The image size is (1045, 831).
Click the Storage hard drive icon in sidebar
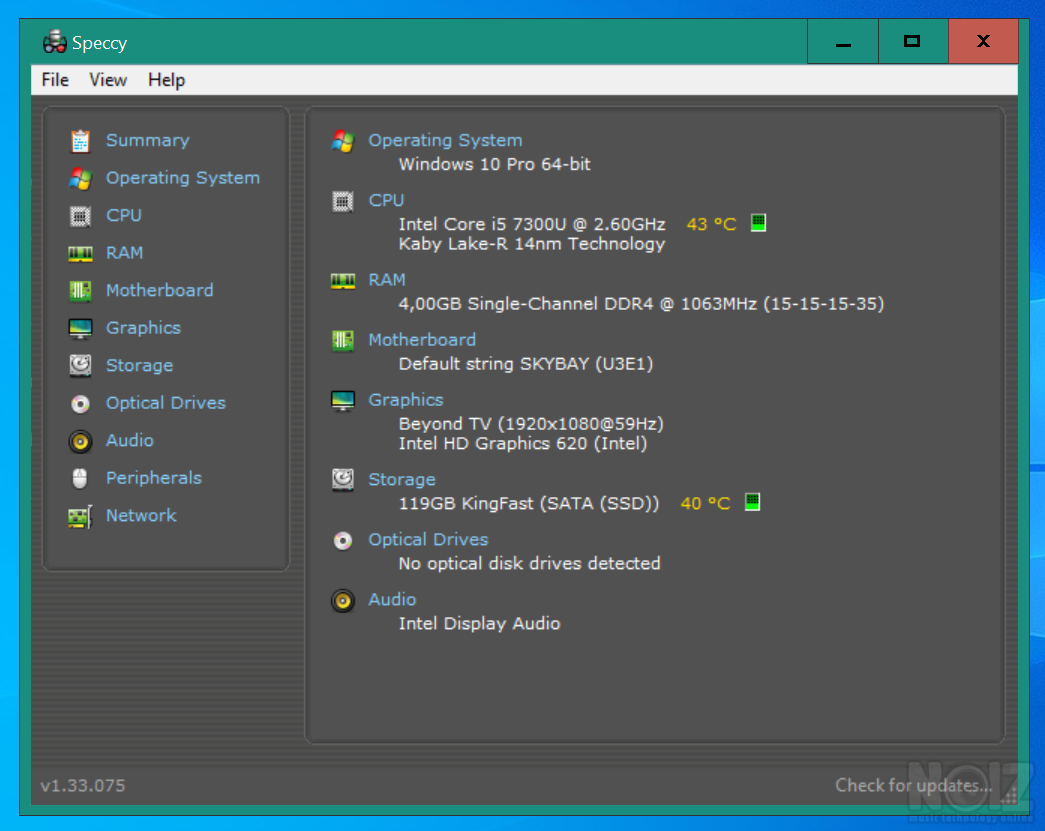(x=80, y=366)
